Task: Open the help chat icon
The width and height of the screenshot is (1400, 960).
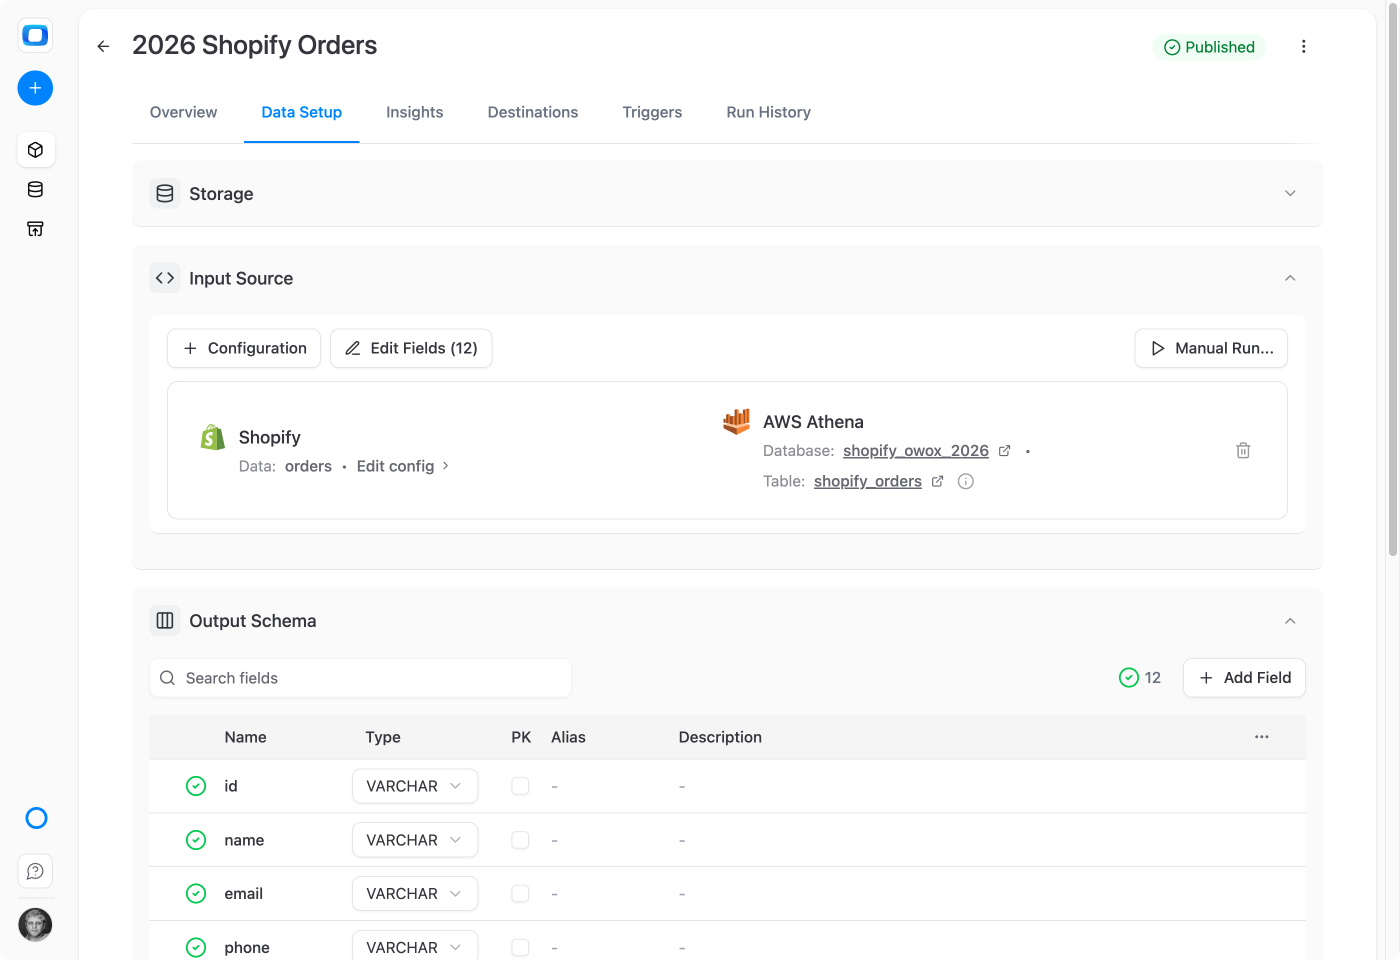Action: [x=35, y=871]
